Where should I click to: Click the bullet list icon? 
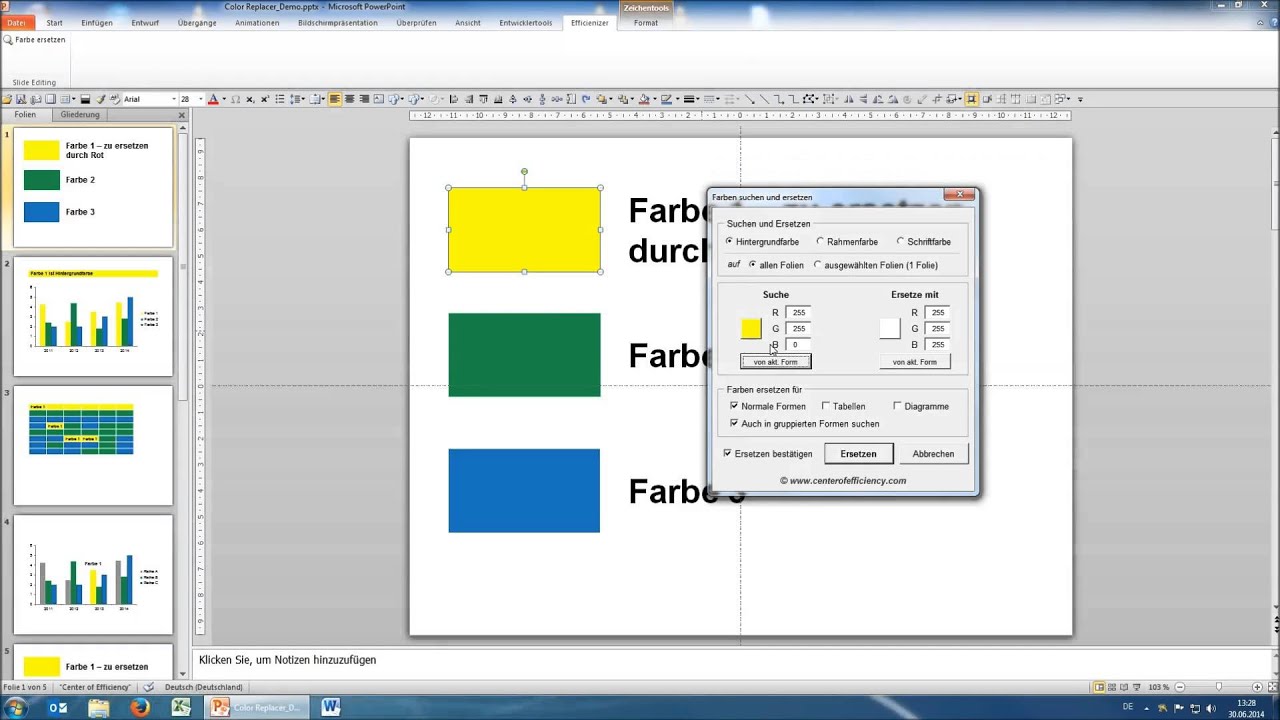[280, 99]
